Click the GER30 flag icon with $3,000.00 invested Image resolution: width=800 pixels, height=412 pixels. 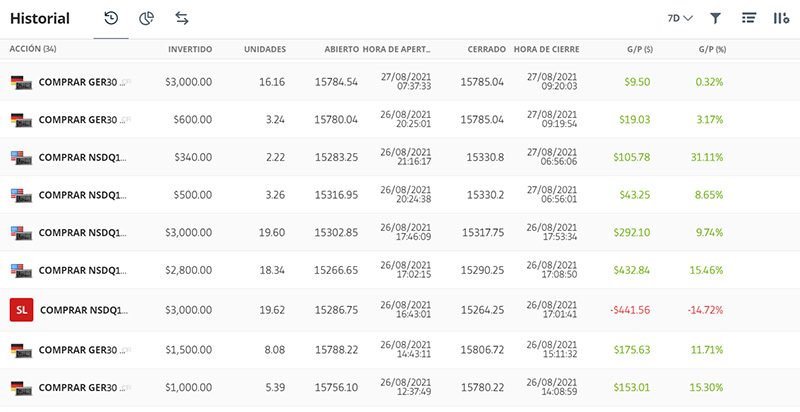tap(21, 82)
